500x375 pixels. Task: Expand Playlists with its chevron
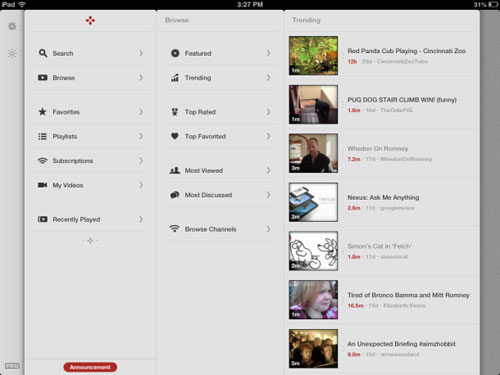[x=141, y=136]
